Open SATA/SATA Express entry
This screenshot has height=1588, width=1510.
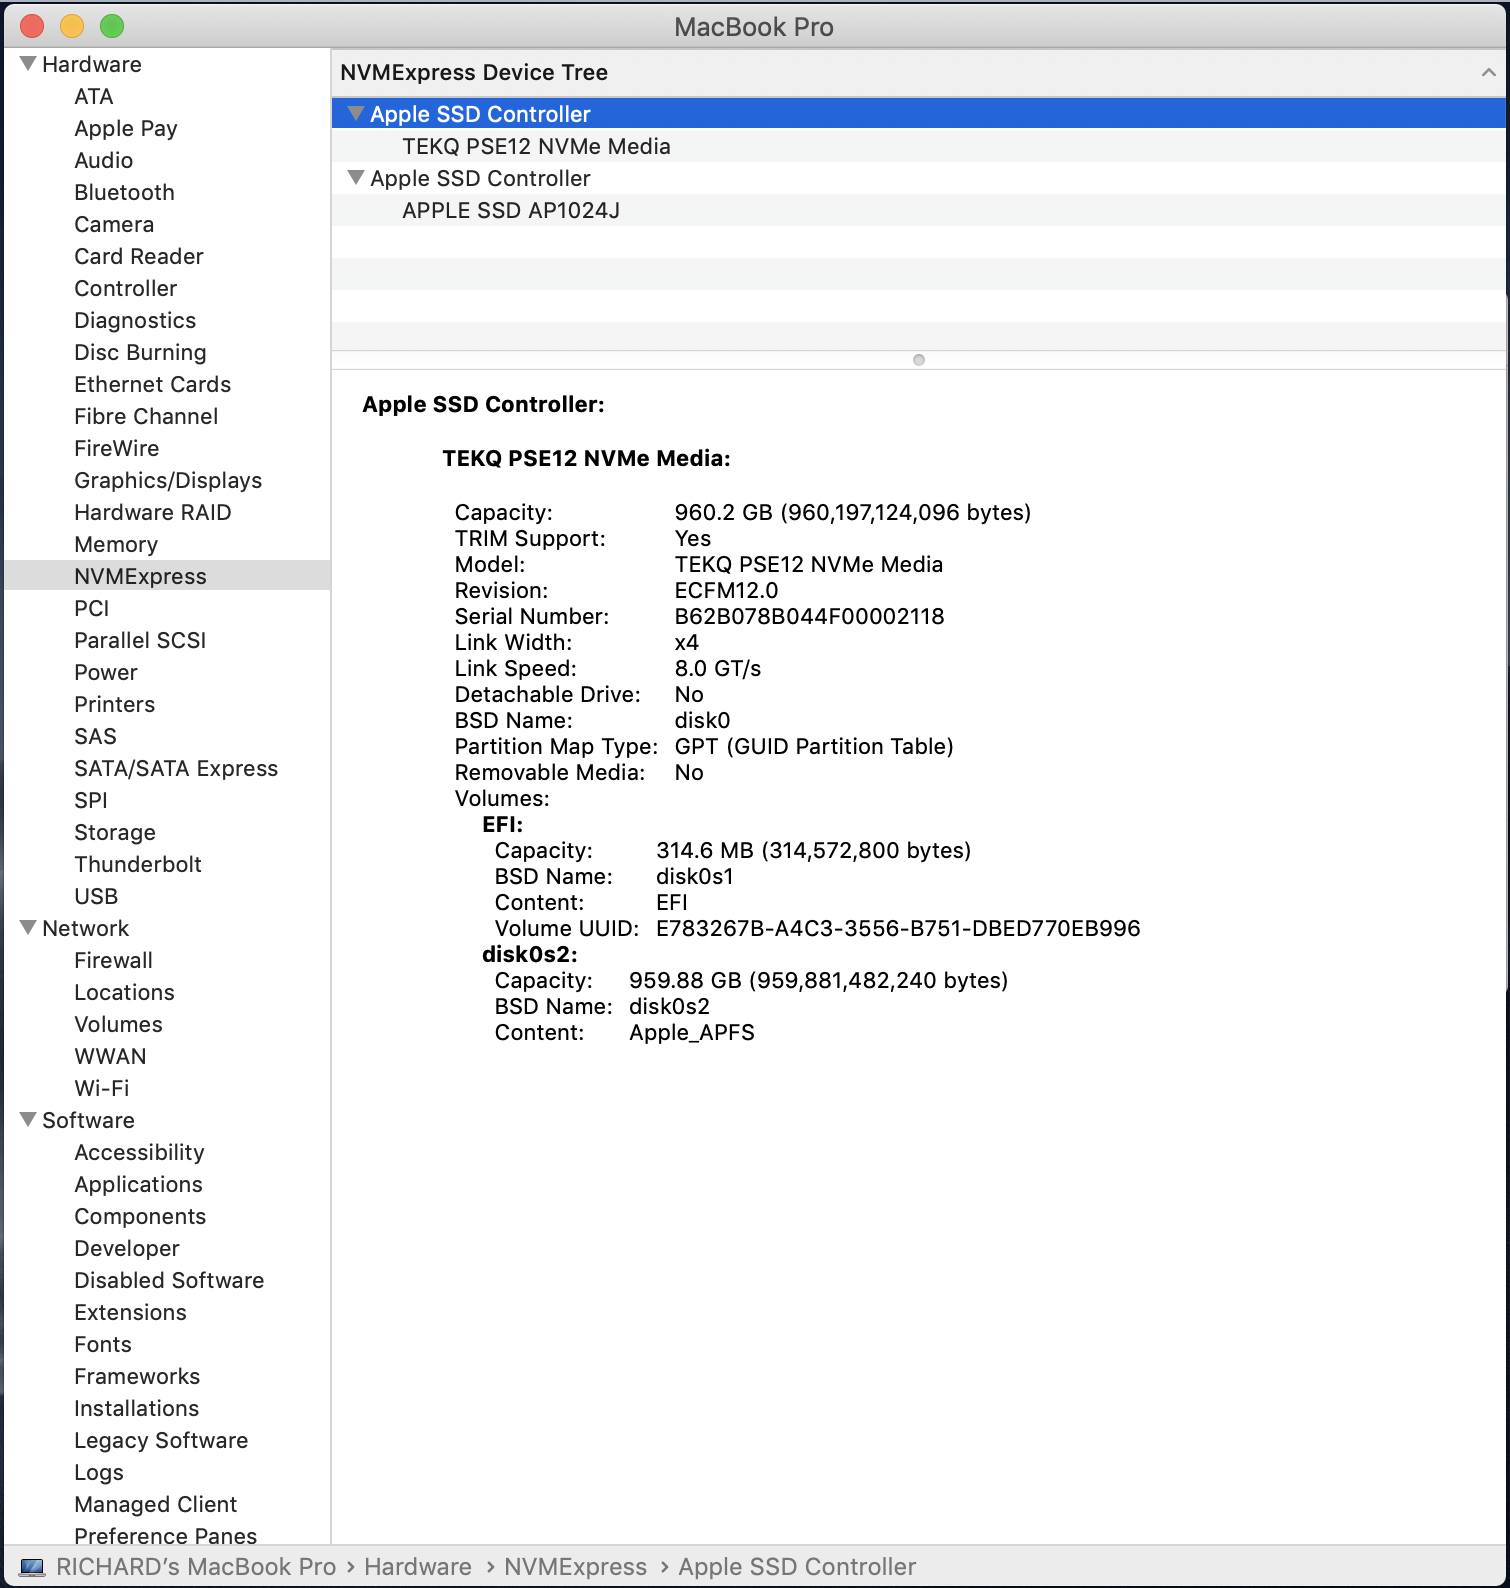coord(176,768)
